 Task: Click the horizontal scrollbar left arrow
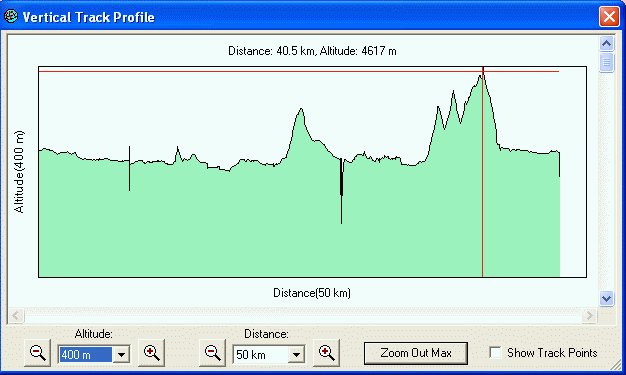click(16, 315)
